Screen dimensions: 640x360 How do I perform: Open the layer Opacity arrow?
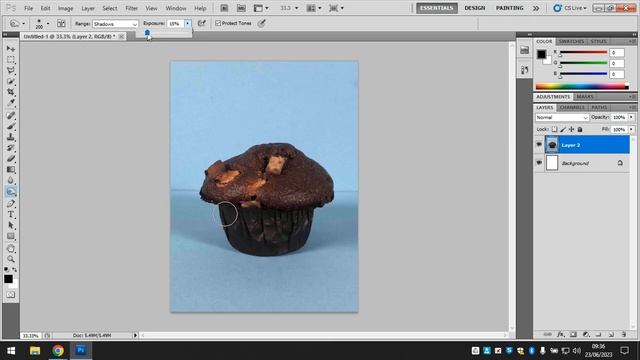631,118
